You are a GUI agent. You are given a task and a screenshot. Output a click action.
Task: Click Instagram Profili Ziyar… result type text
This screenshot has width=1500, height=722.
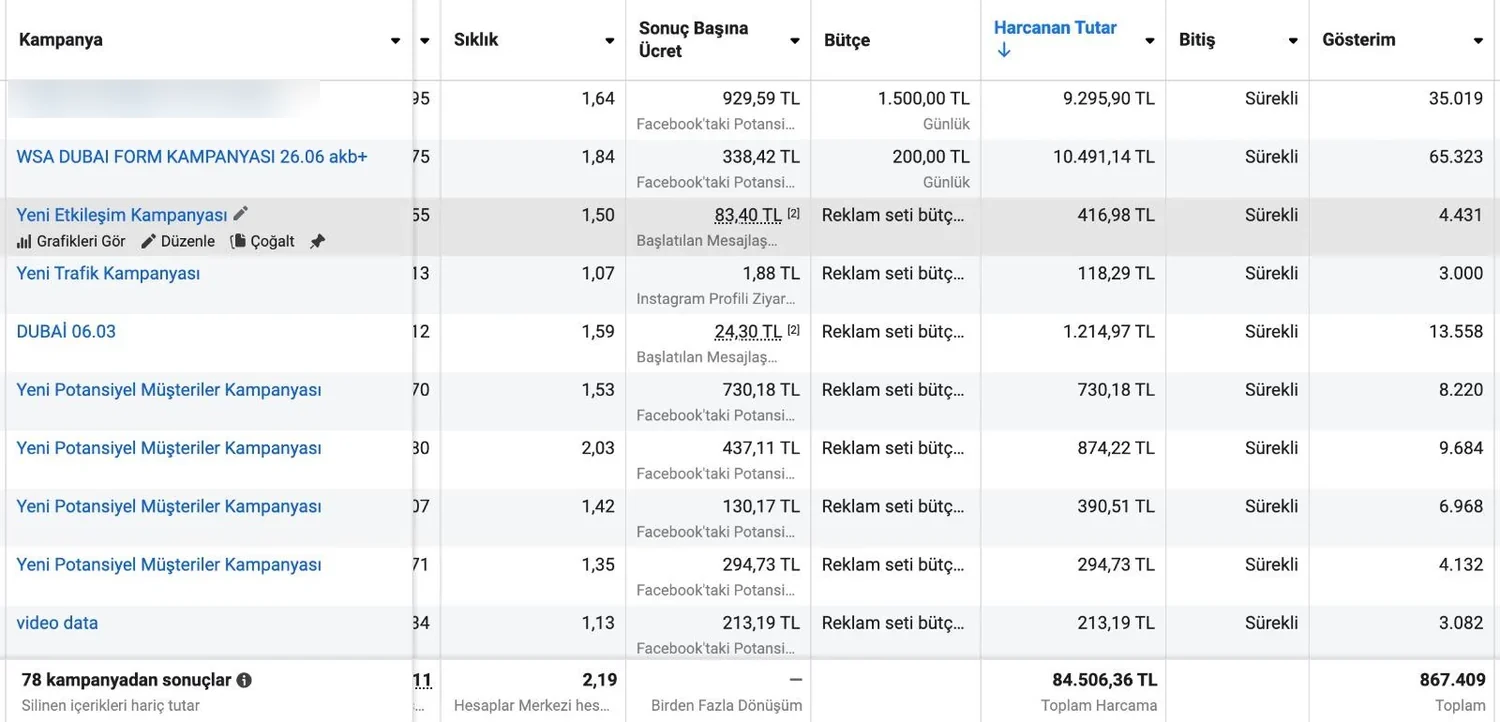(717, 298)
